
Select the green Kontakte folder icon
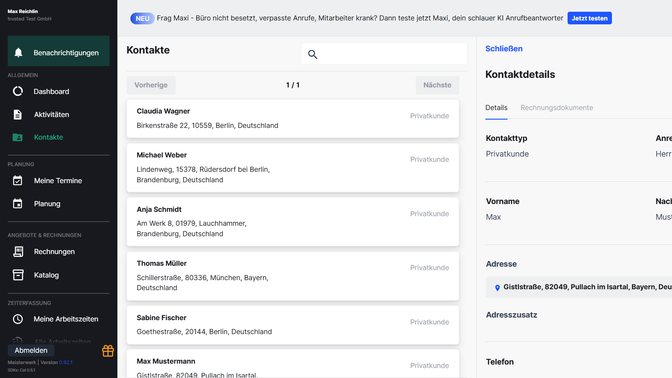[18, 137]
